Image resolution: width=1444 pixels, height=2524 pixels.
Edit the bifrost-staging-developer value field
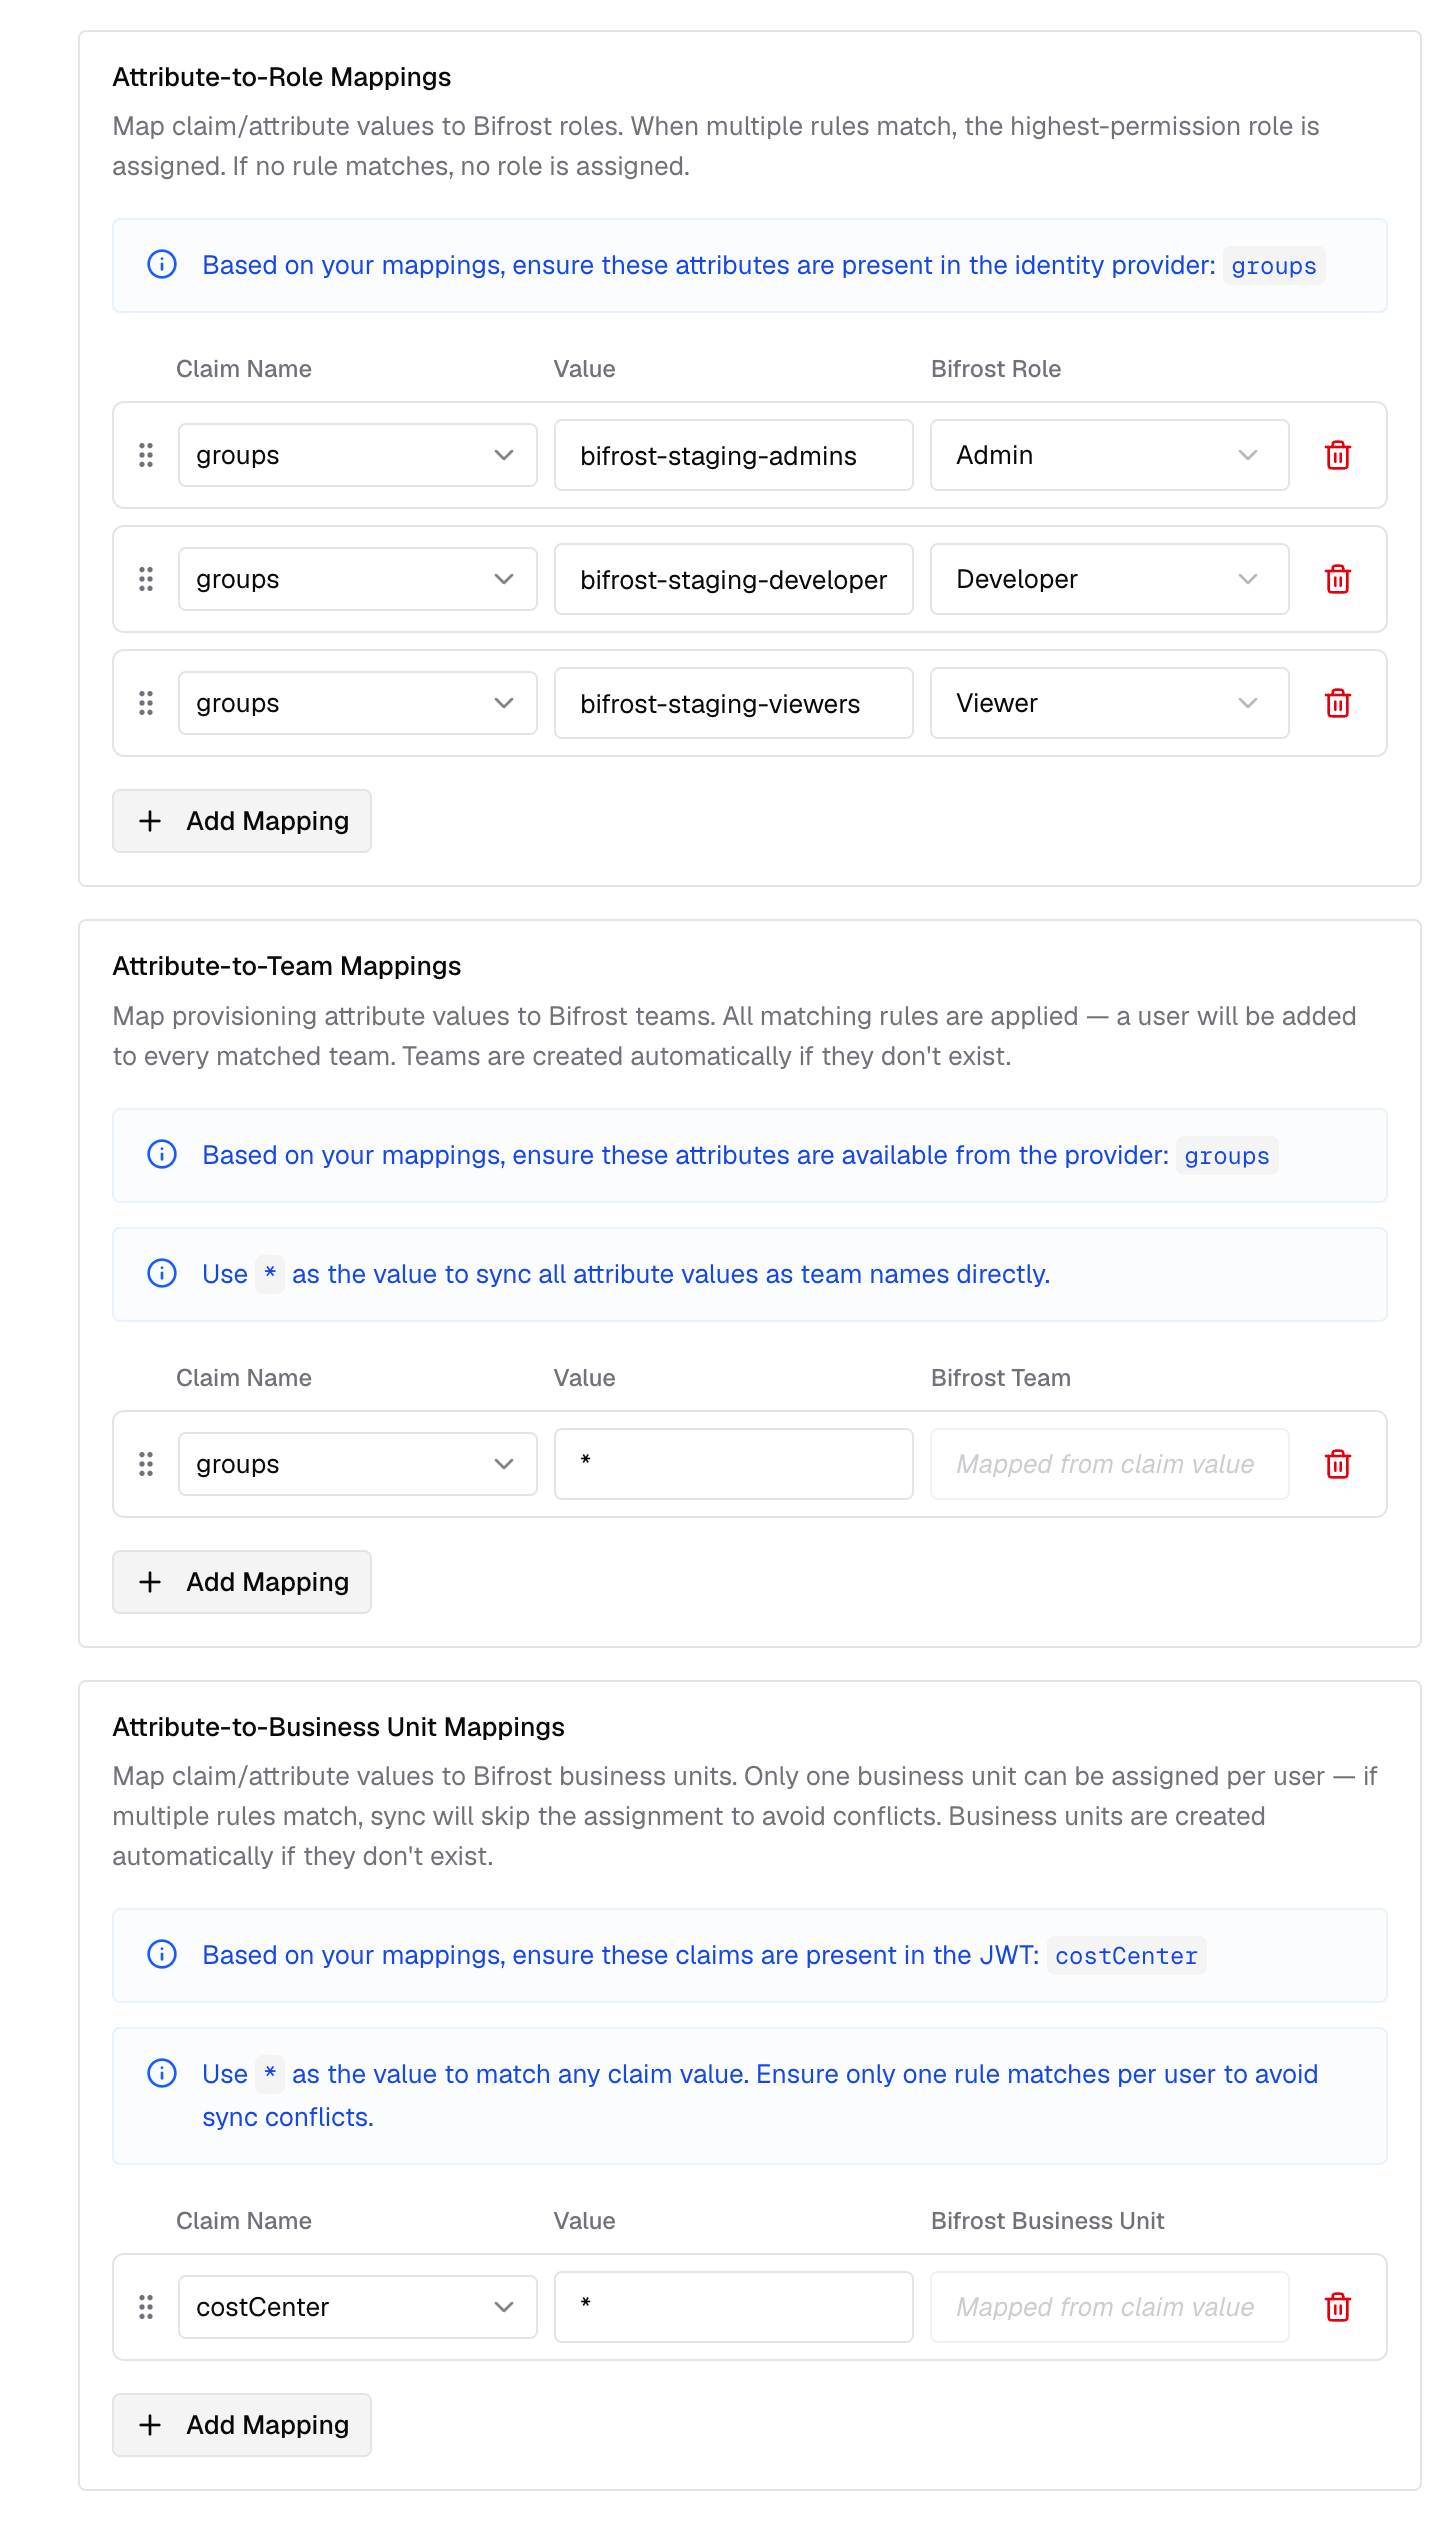[x=734, y=580]
